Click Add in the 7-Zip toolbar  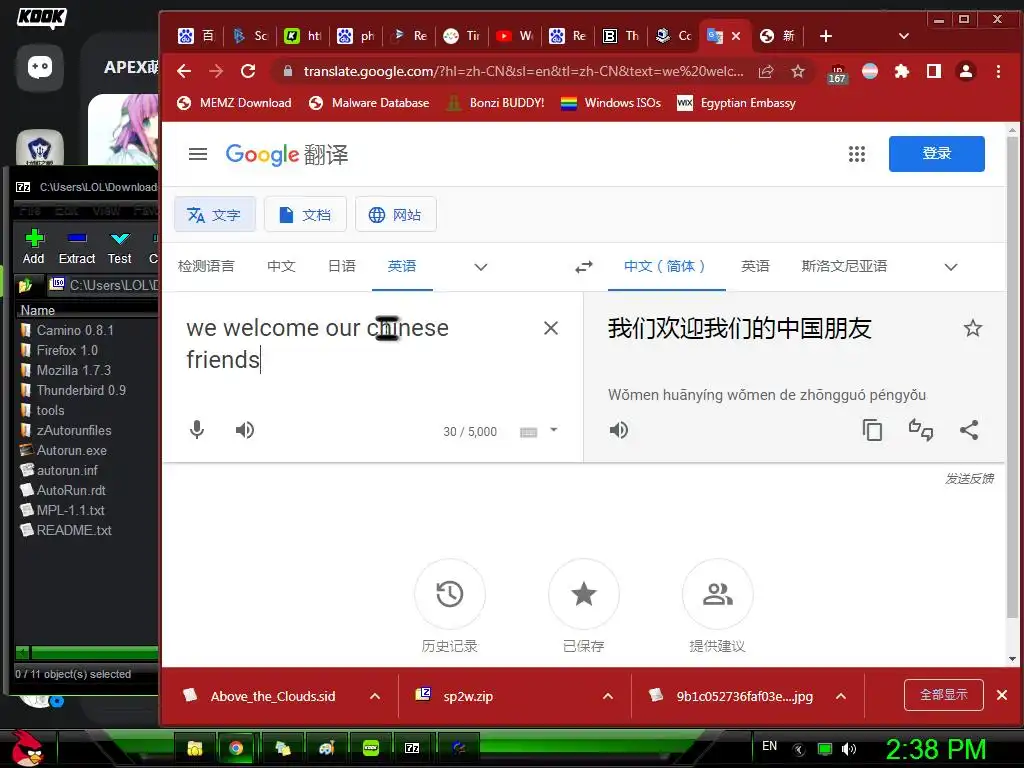coord(33,247)
